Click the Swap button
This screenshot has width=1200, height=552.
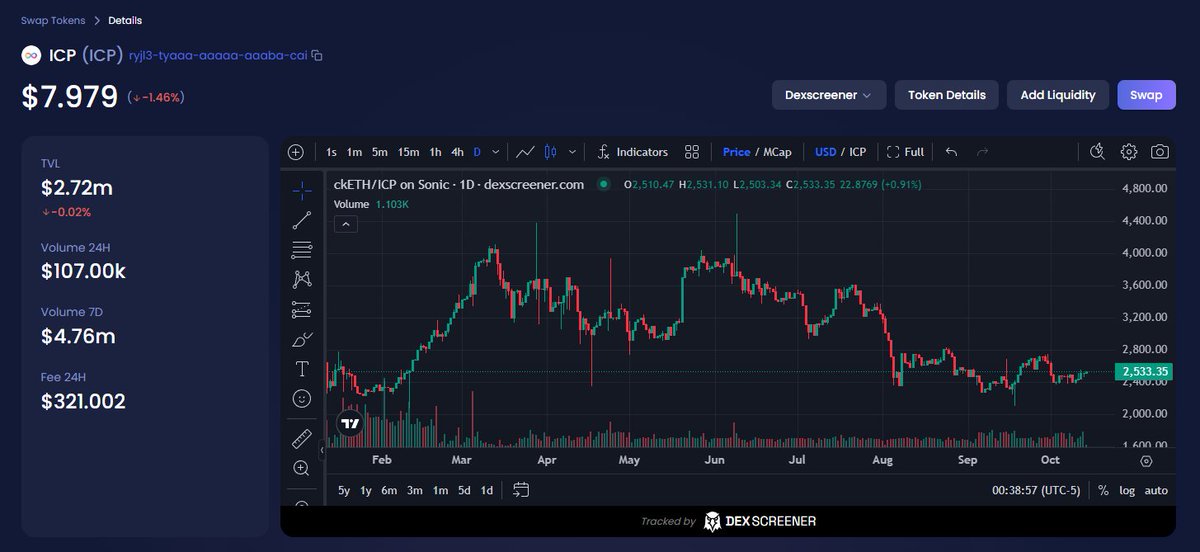click(x=1146, y=95)
